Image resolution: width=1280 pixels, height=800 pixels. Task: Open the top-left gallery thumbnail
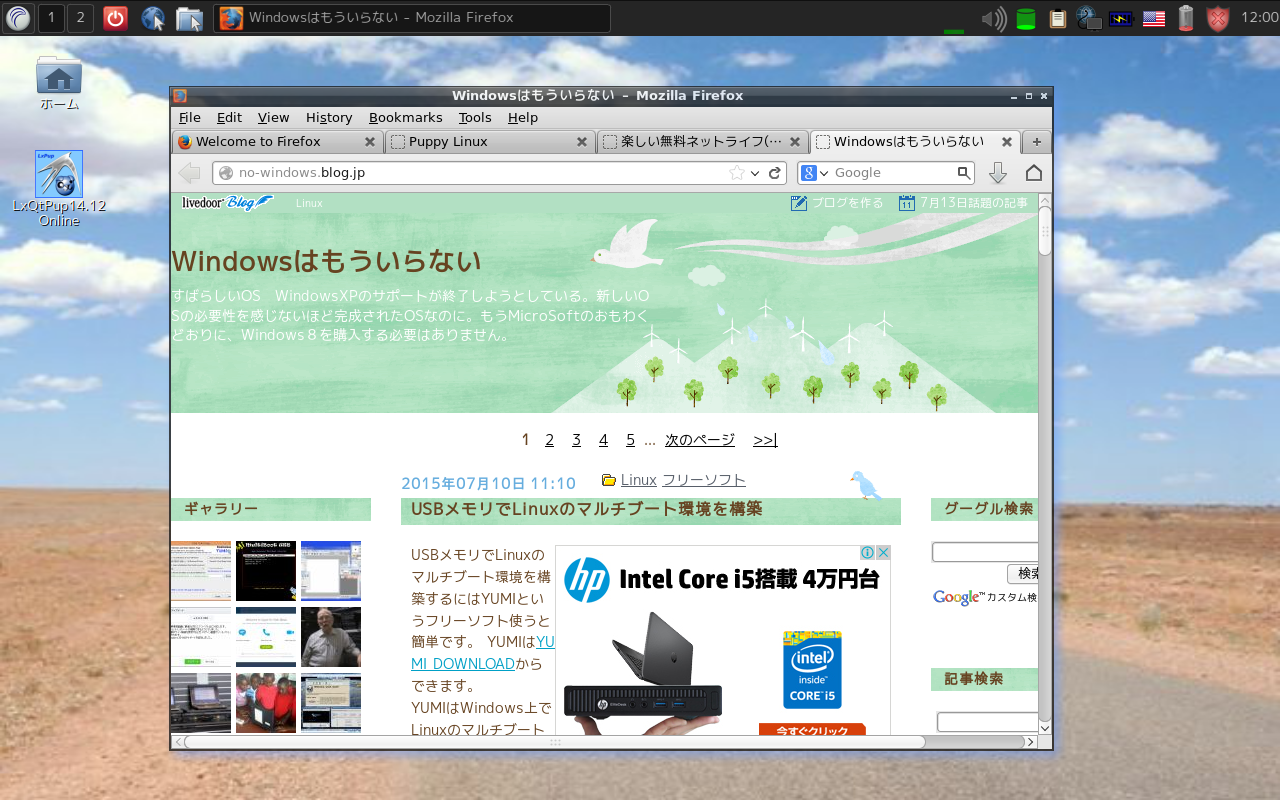201,571
